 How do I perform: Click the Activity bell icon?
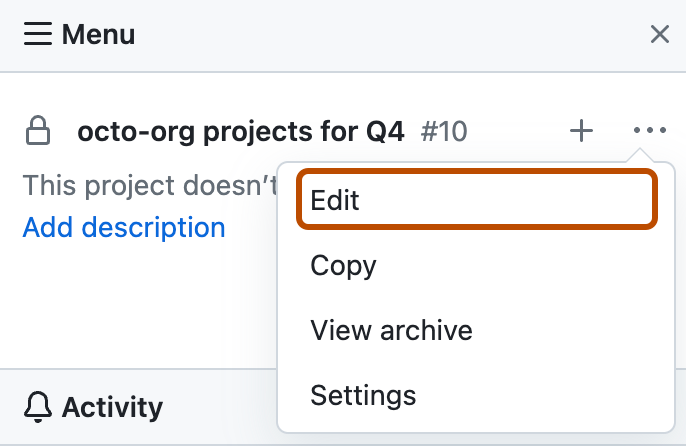click(38, 407)
